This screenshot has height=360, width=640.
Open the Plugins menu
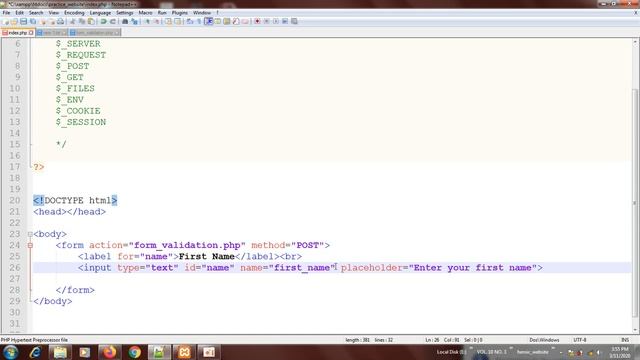pyautogui.click(x=180, y=13)
